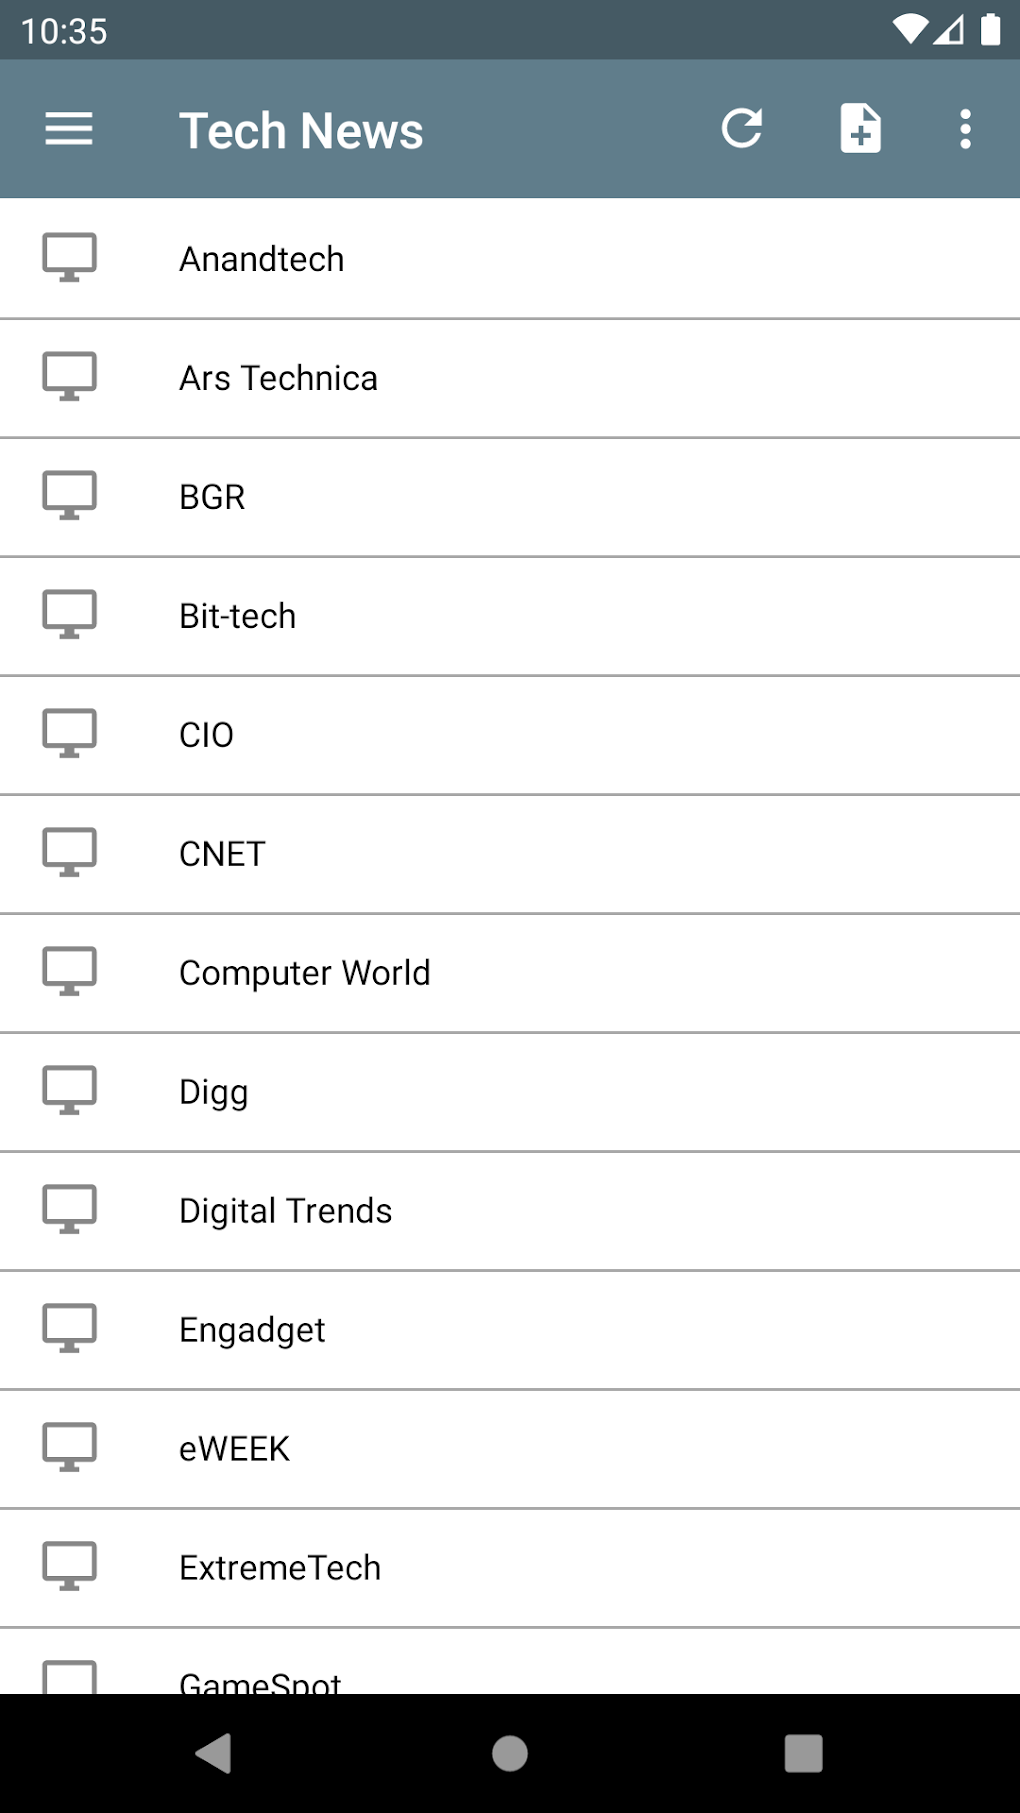Image resolution: width=1020 pixels, height=1813 pixels.
Task: Open the Ars Technica feed
Action: click(x=279, y=378)
